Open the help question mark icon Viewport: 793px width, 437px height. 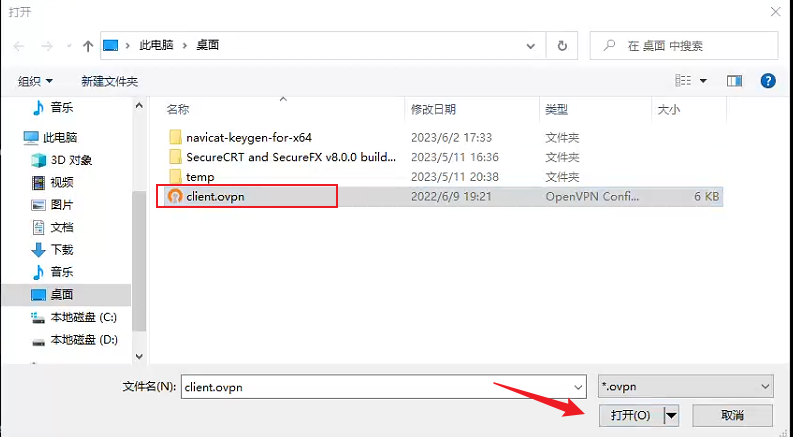(768, 80)
